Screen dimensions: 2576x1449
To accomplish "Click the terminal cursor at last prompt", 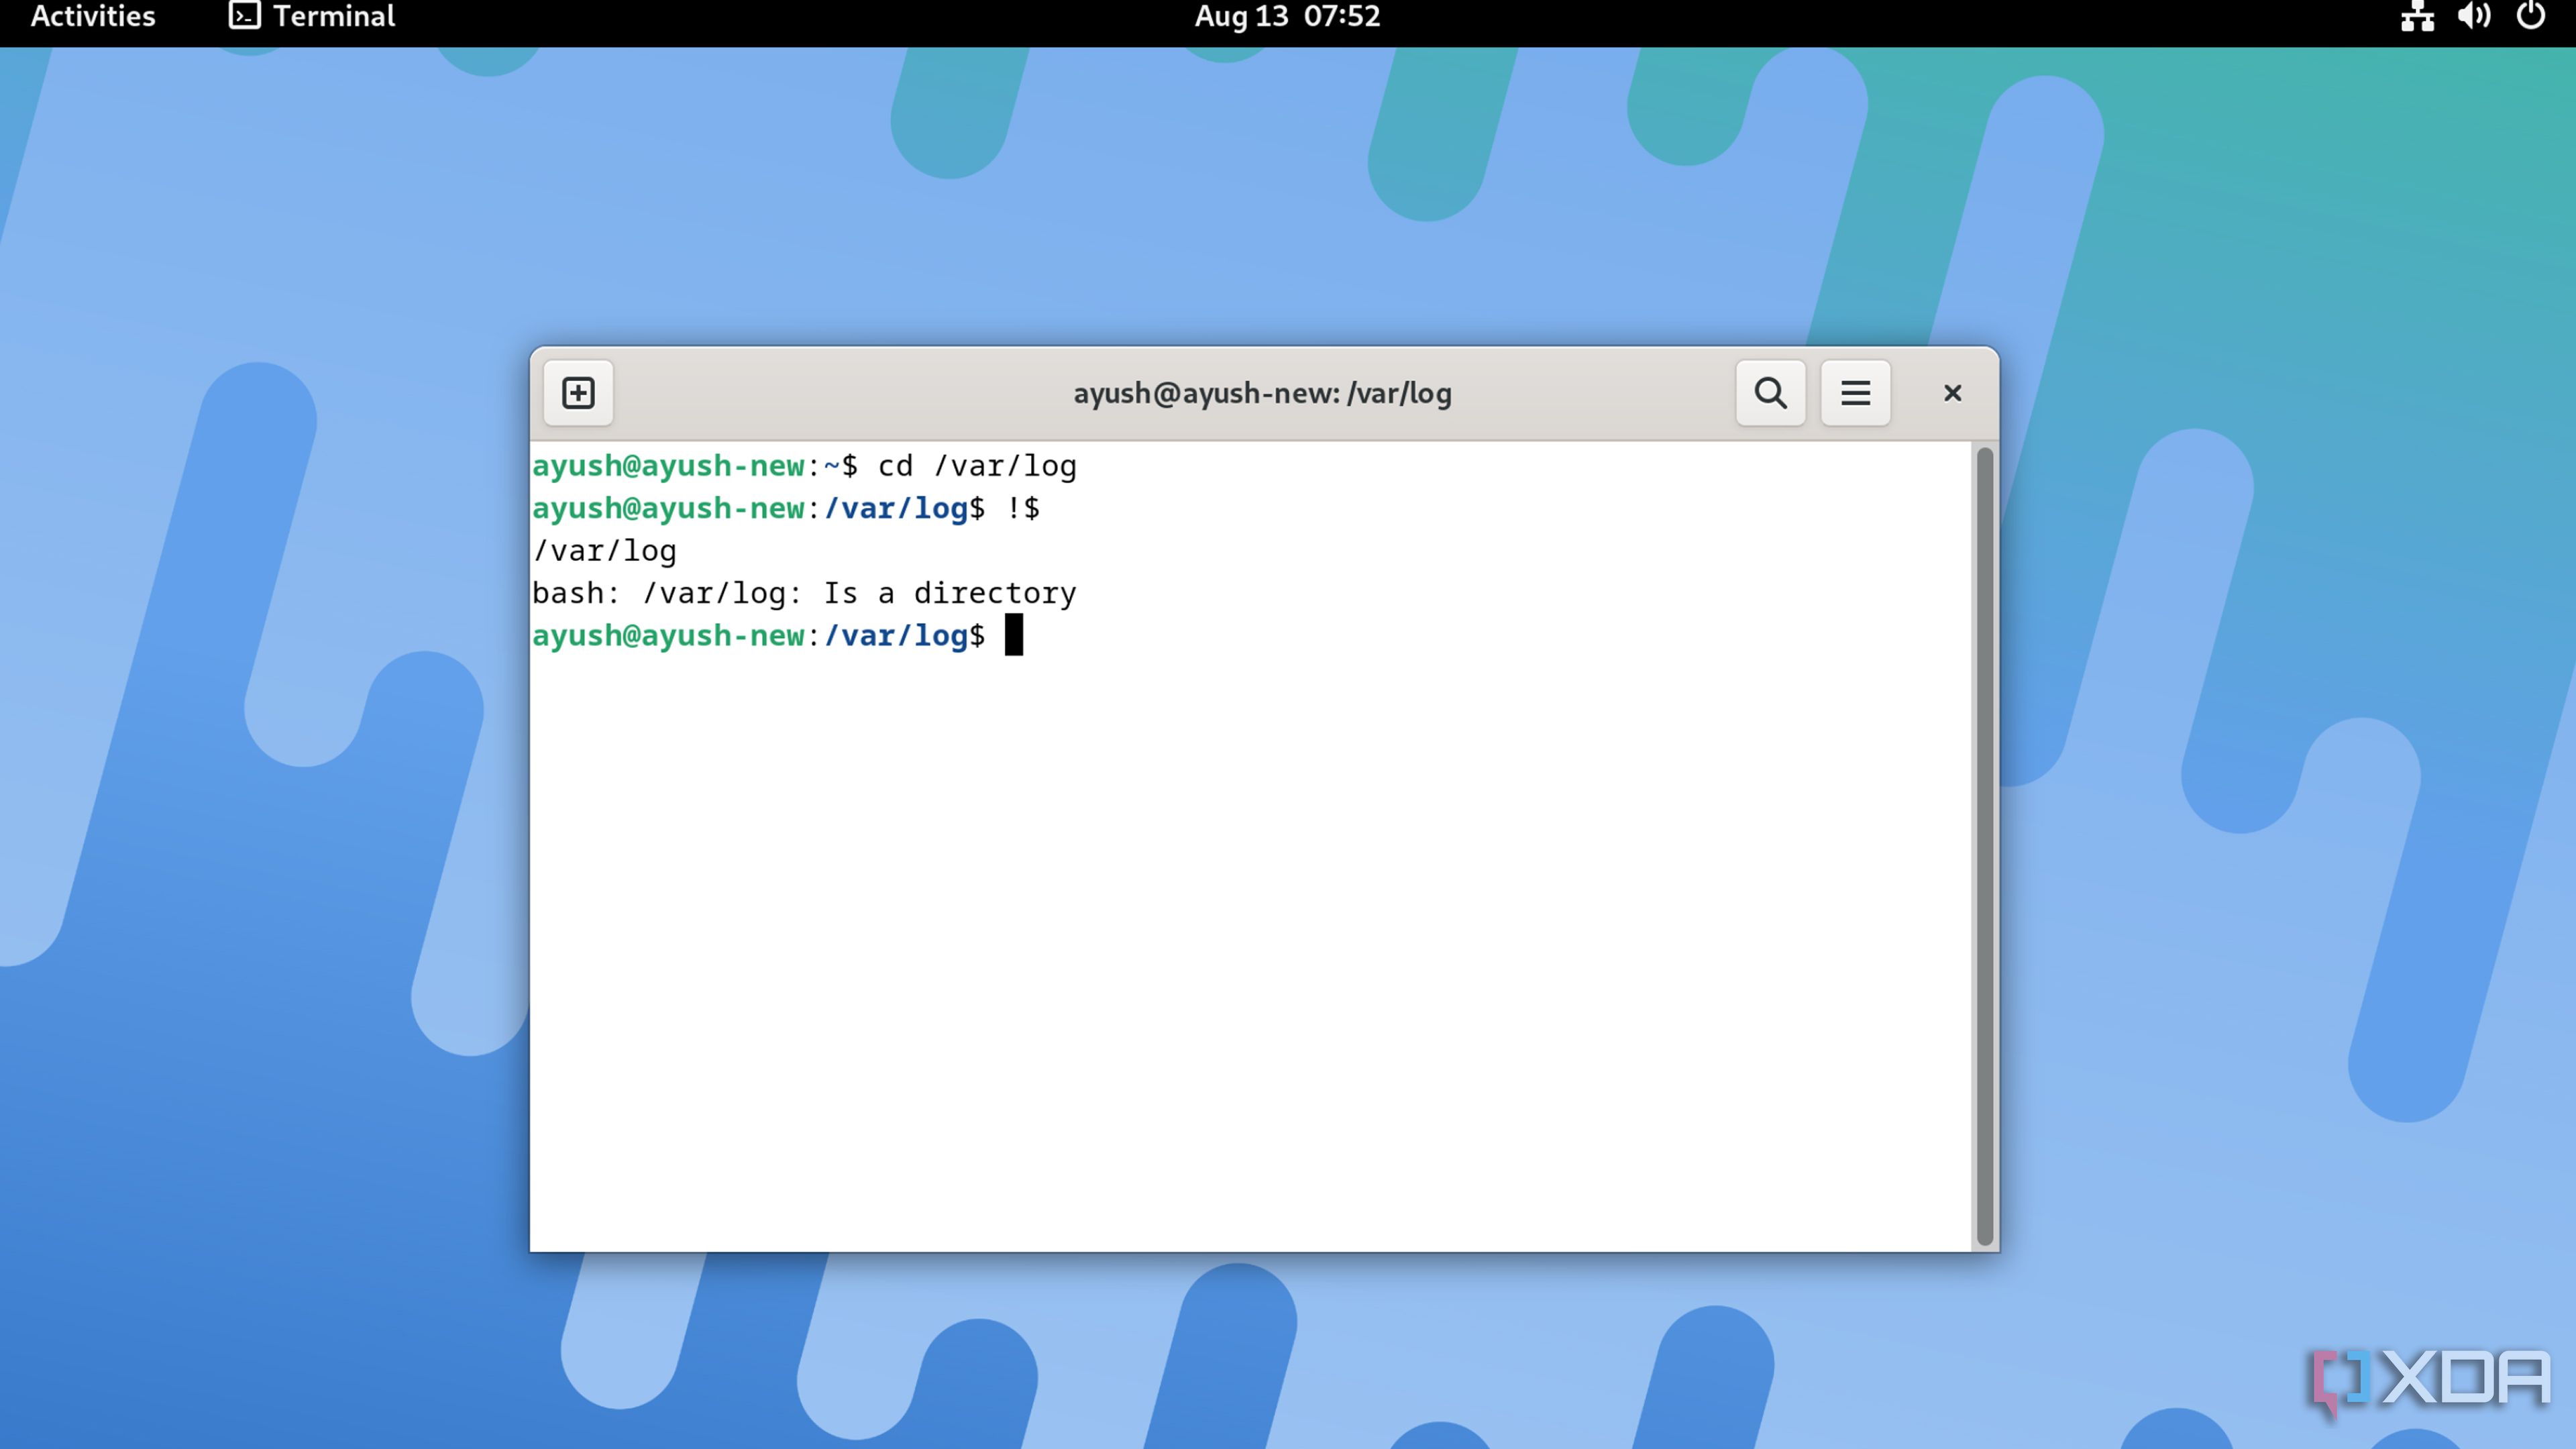I will [x=1014, y=636].
